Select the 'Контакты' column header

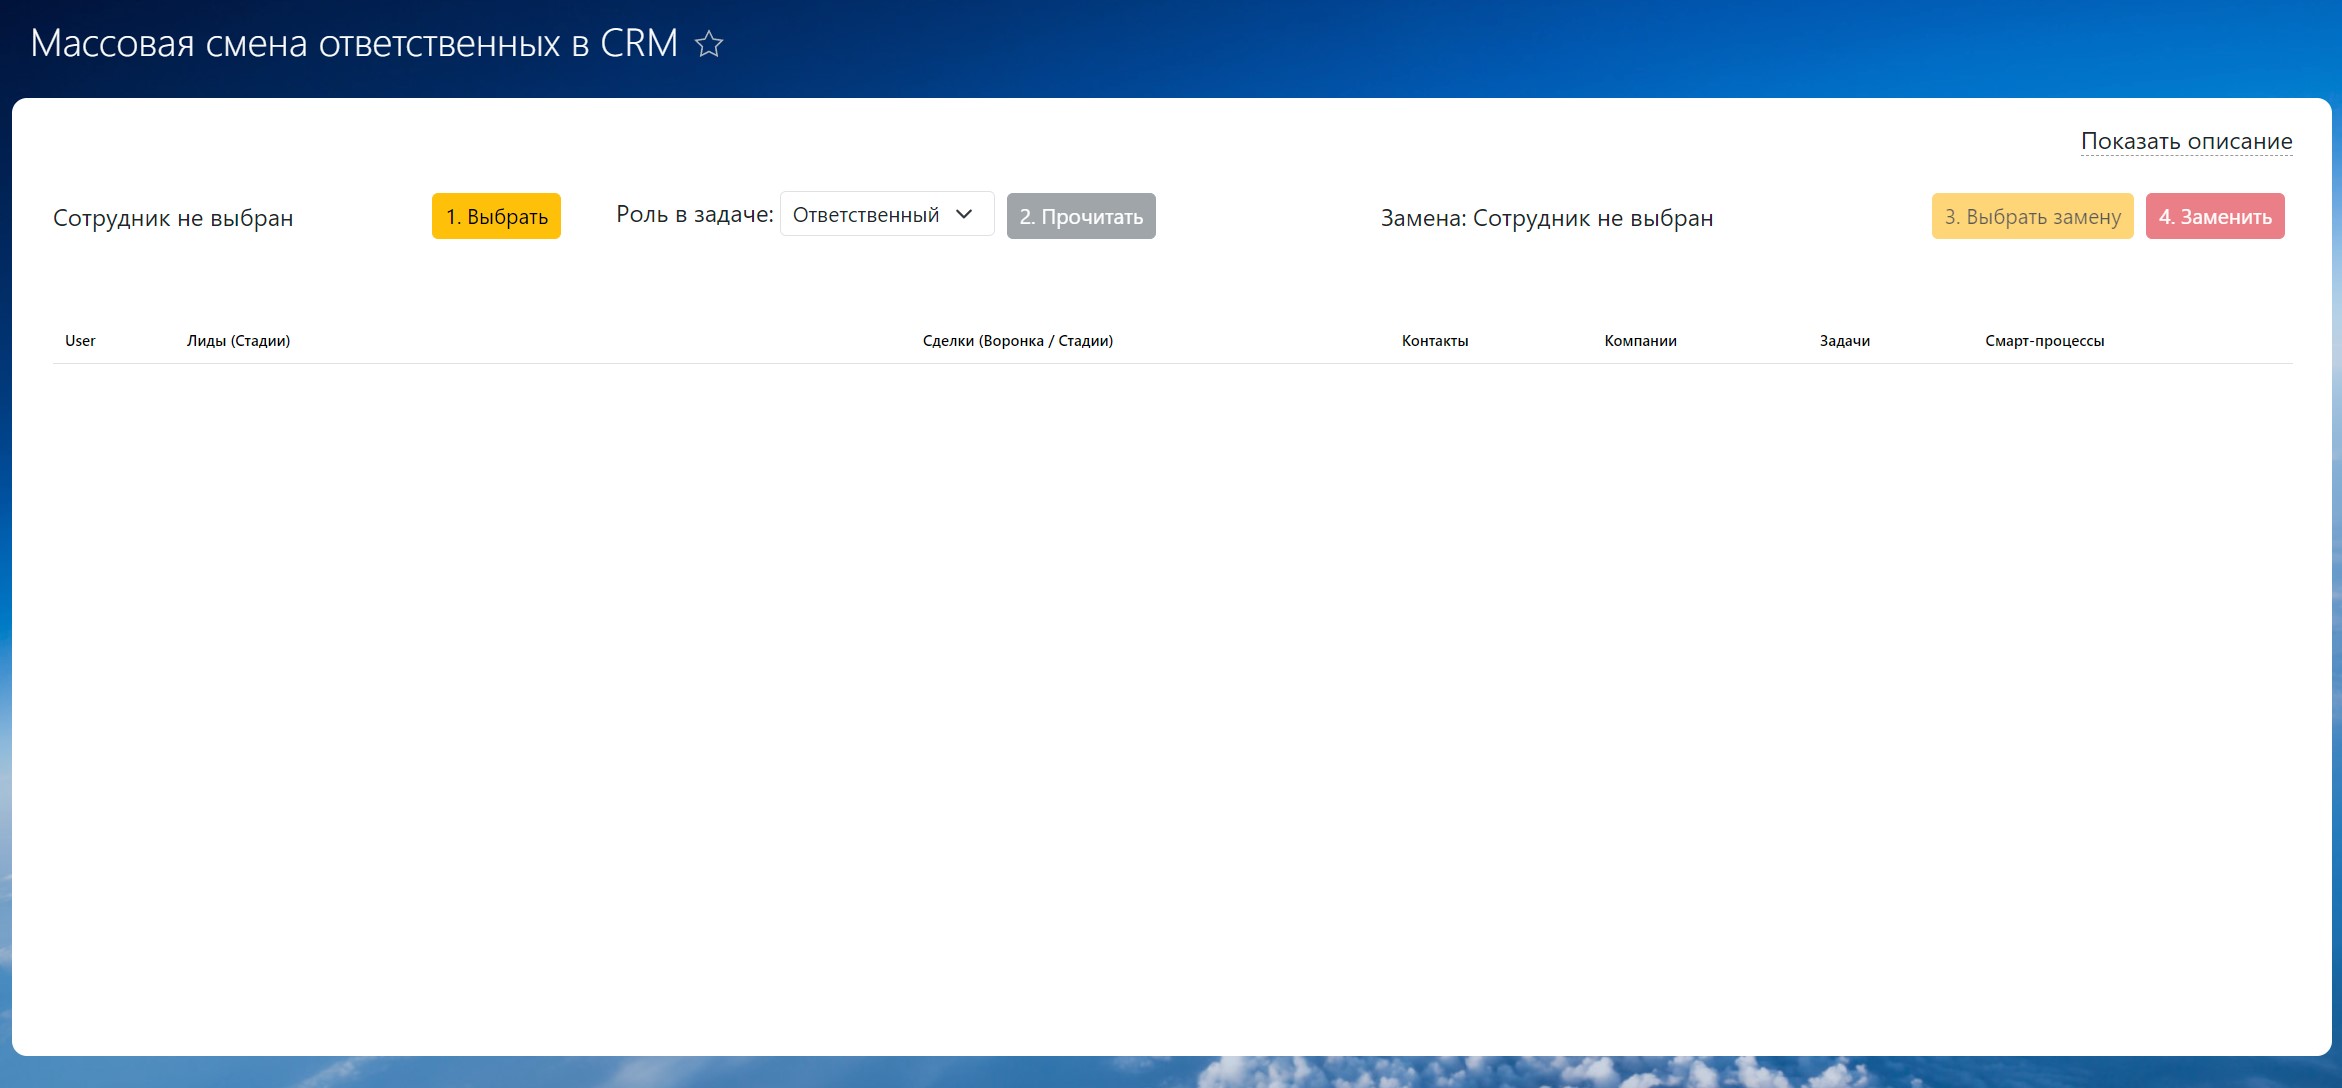[1434, 341]
